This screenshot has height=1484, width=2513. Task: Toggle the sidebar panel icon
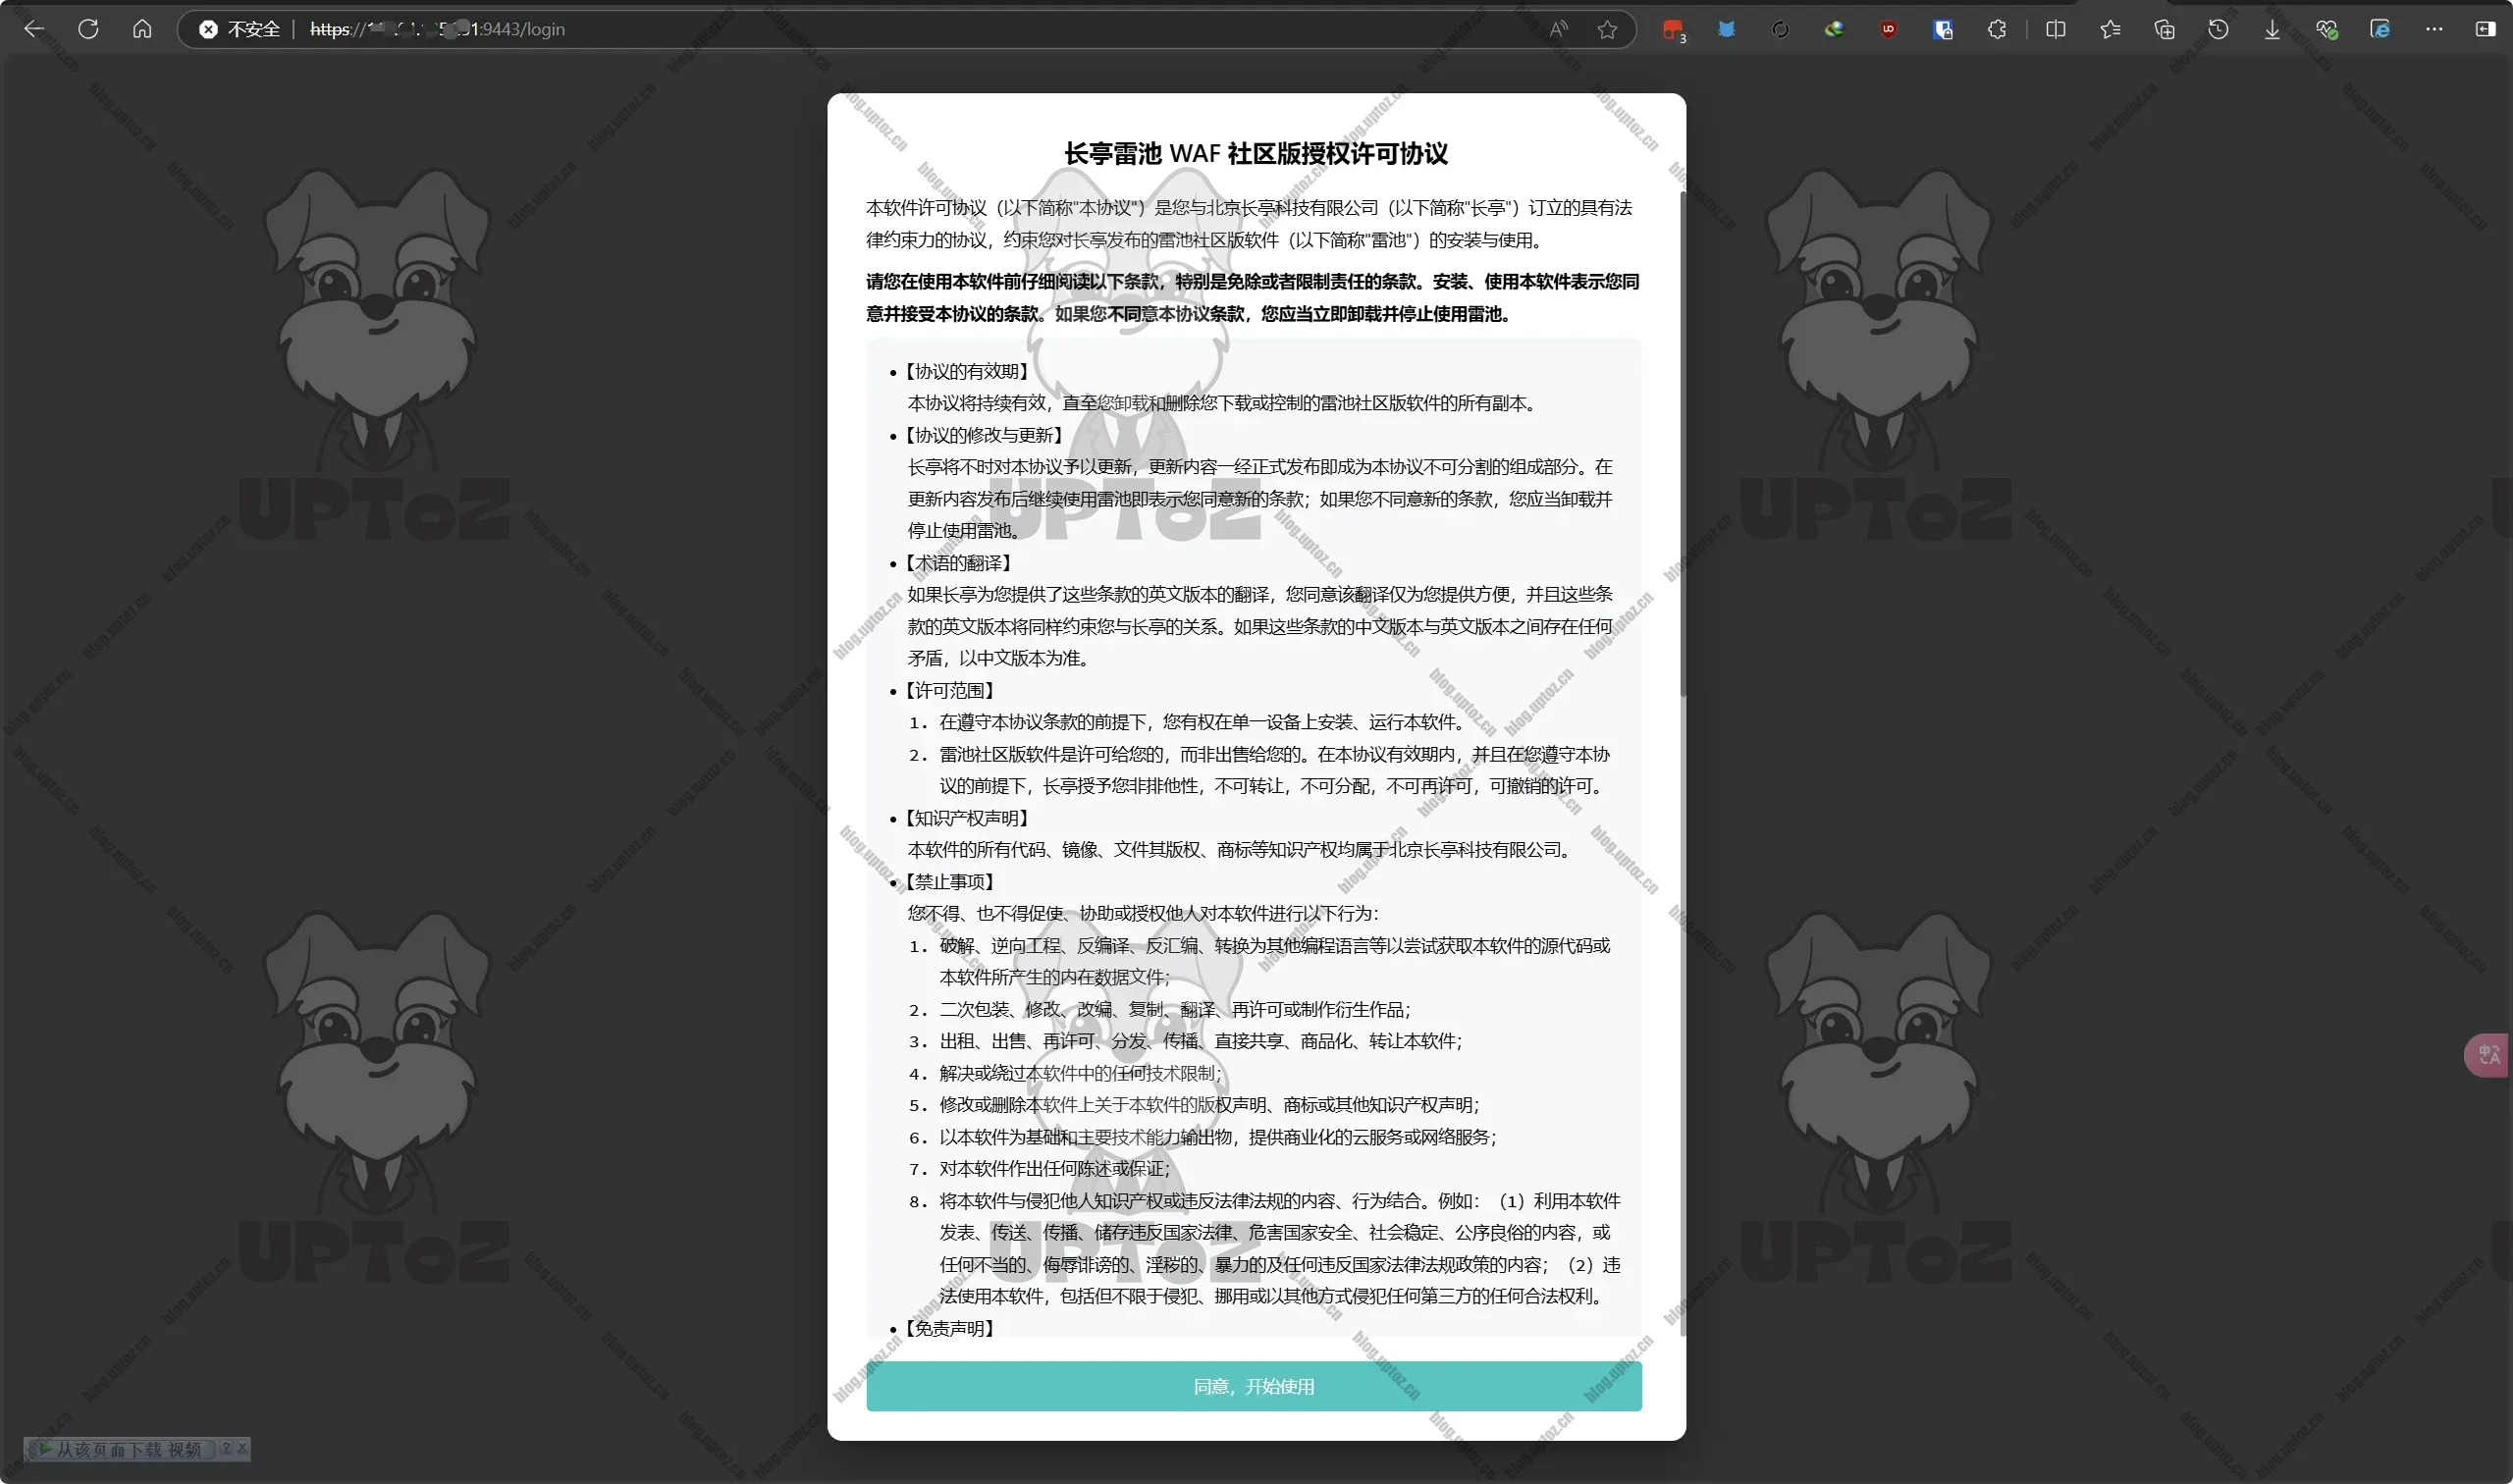point(2486,29)
